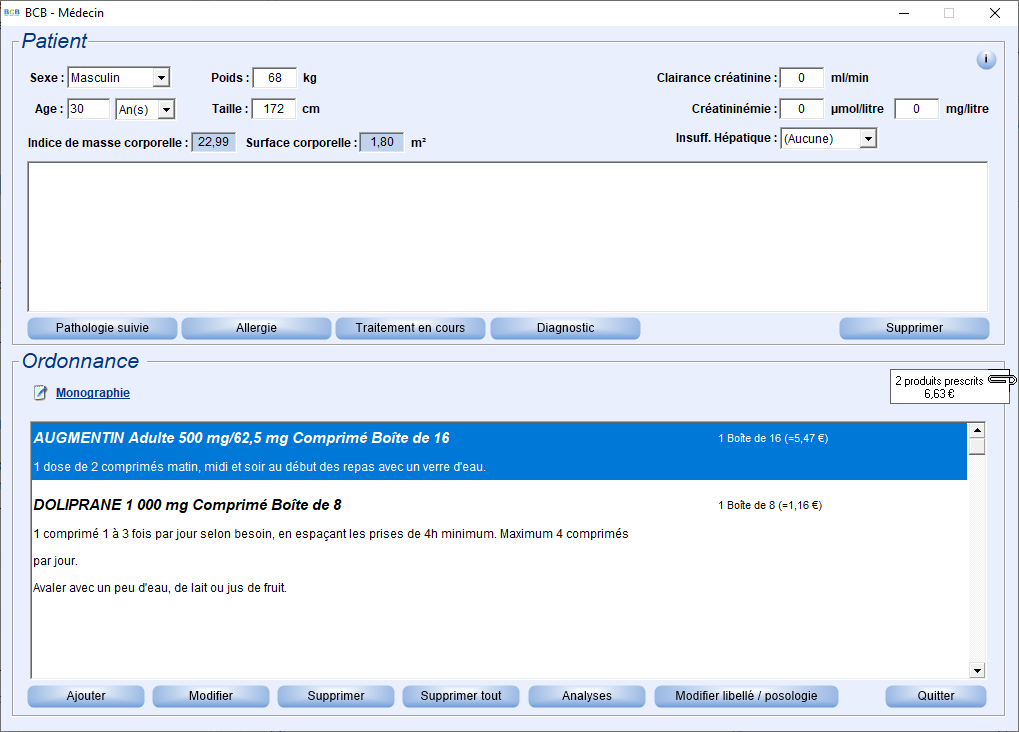This screenshot has width=1019, height=732.
Task: Click the Taille input field
Action: [x=274, y=109]
